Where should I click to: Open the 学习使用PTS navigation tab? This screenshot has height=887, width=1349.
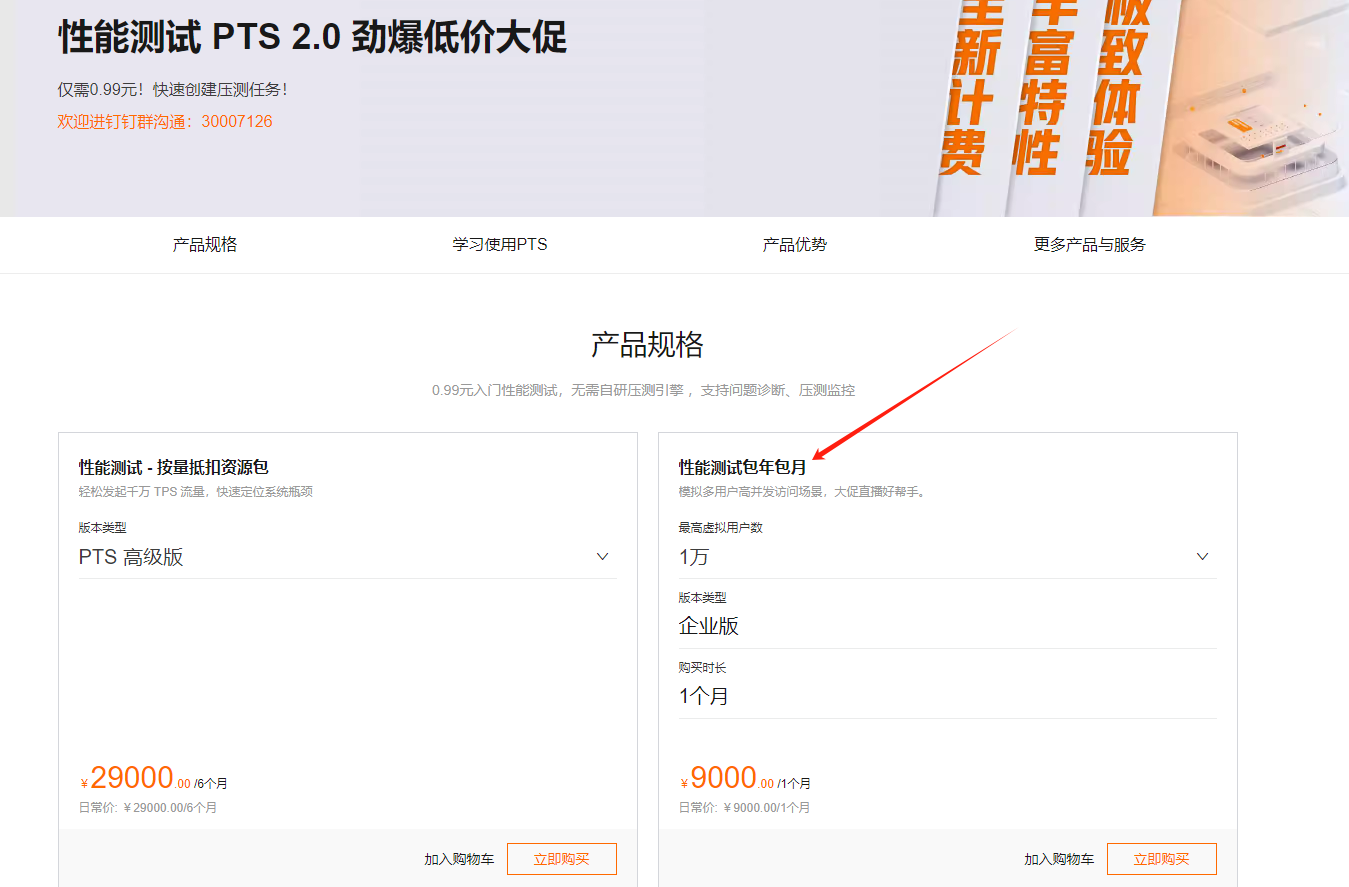500,244
